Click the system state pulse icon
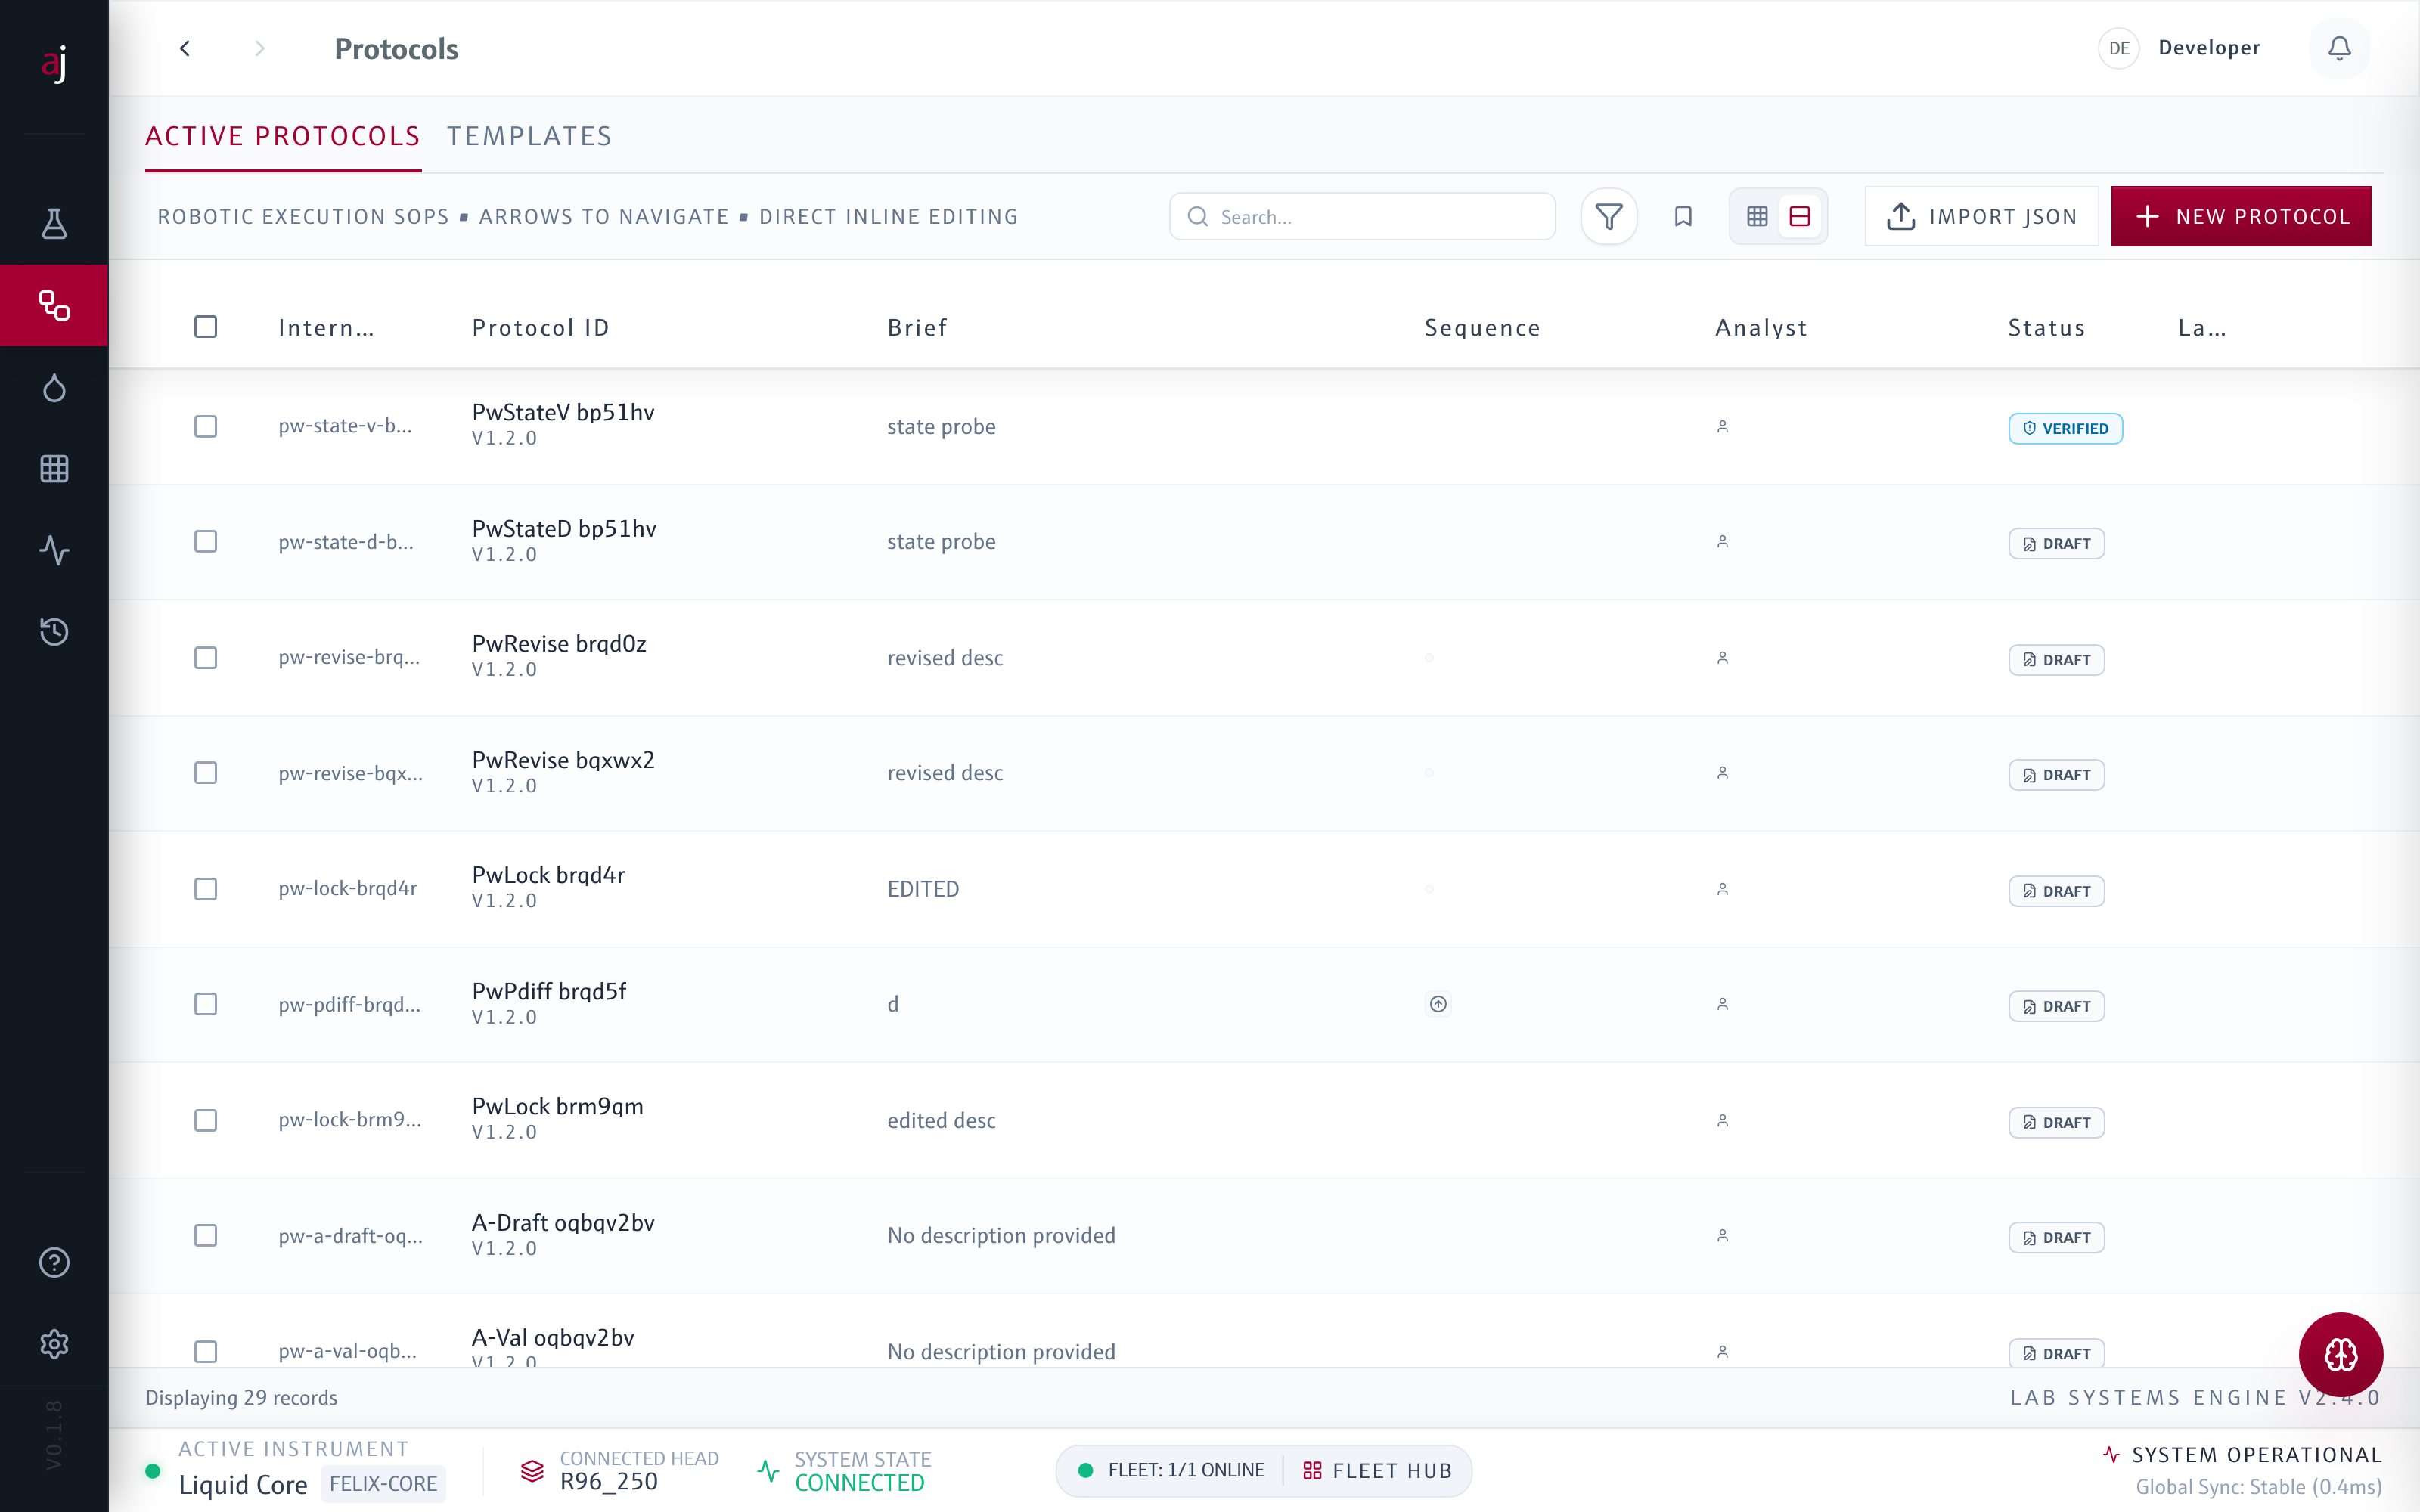The height and width of the screenshot is (1512, 2420). coord(768,1471)
